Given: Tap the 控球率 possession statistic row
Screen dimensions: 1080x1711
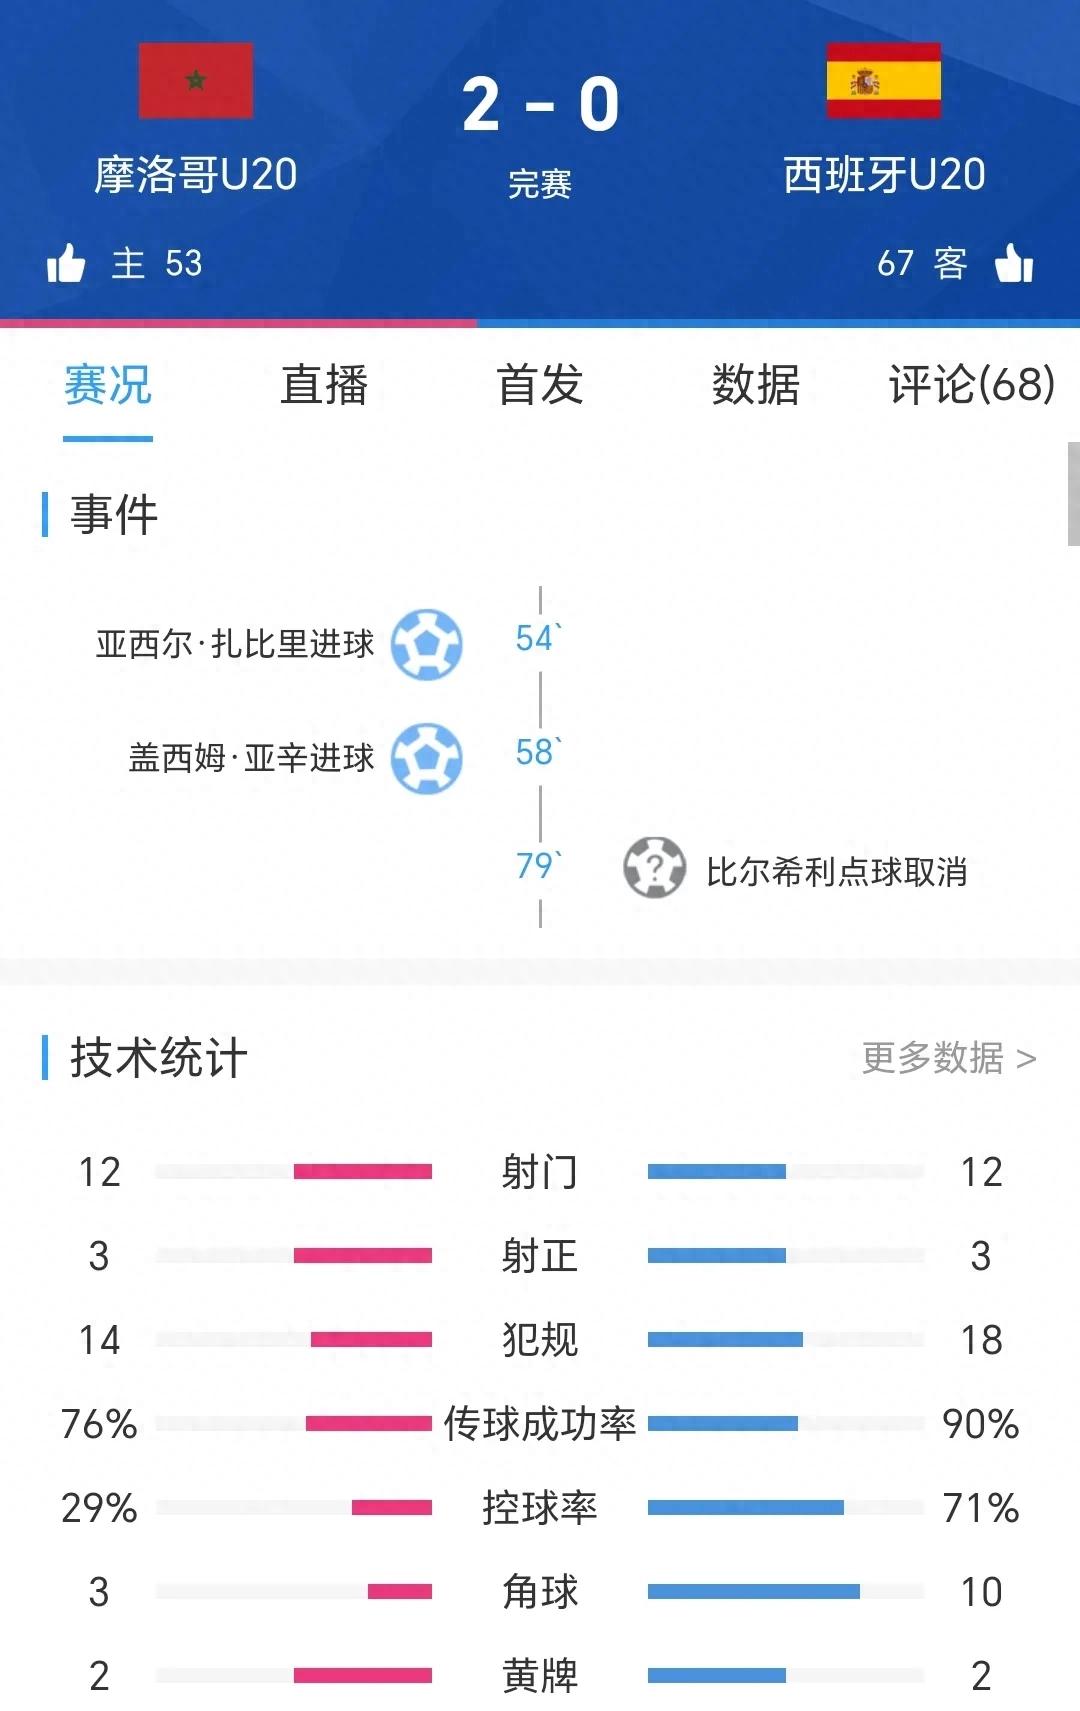Looking at the screenshot, I should point(540,1507).
